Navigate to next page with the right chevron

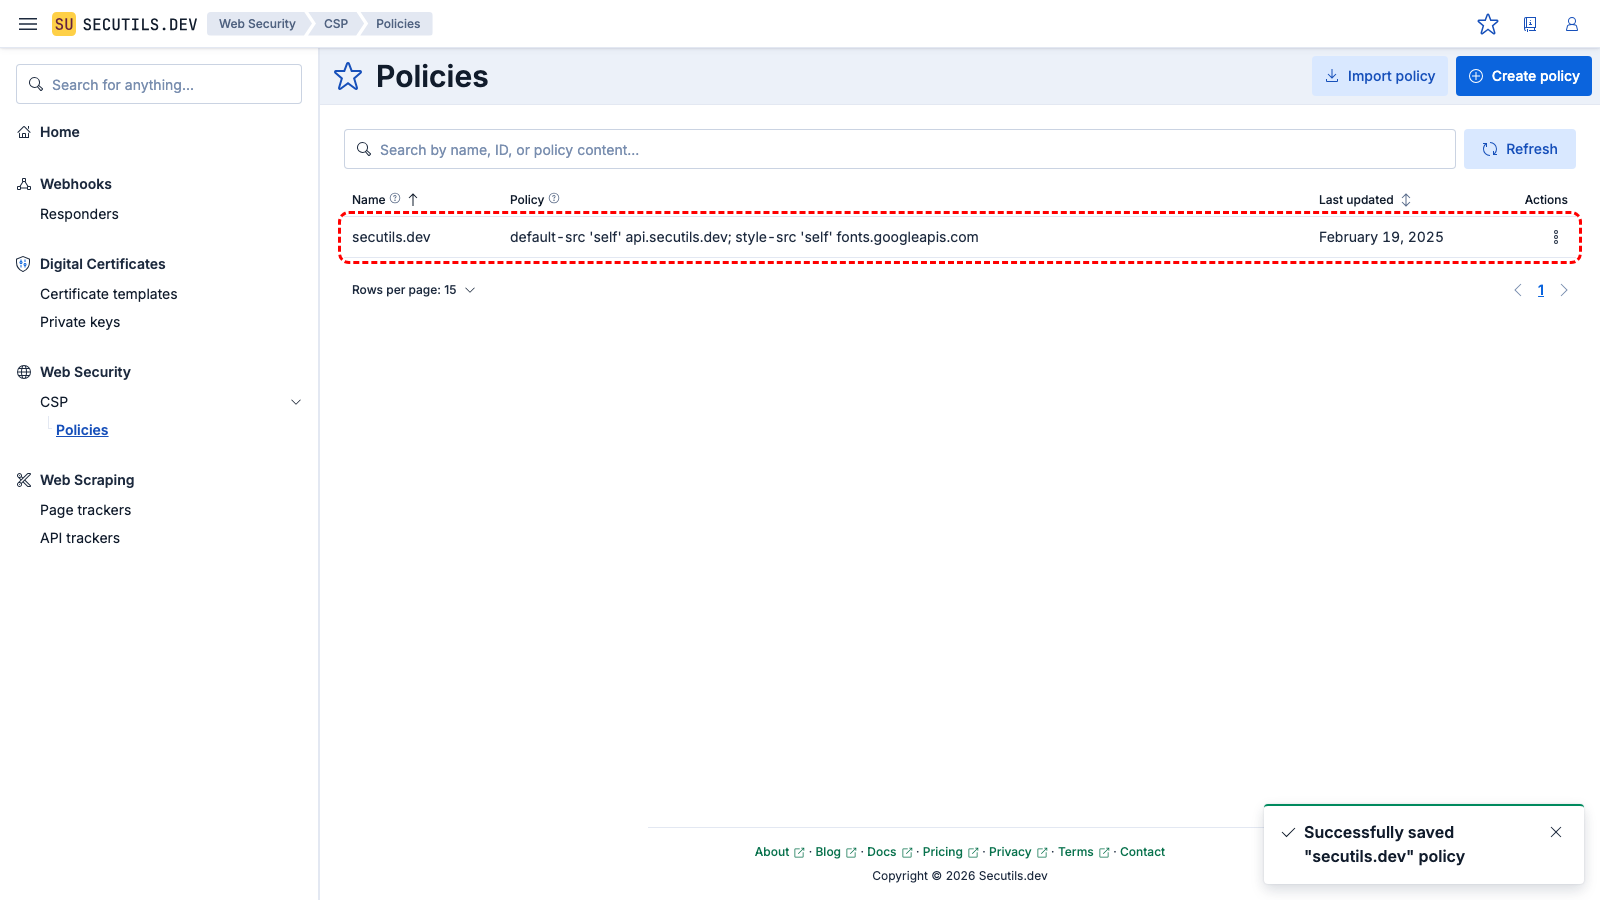1564,290
